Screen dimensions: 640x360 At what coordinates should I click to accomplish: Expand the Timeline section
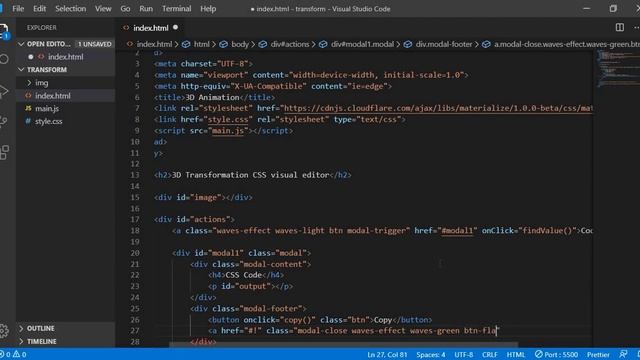click(x=41, y=341)
